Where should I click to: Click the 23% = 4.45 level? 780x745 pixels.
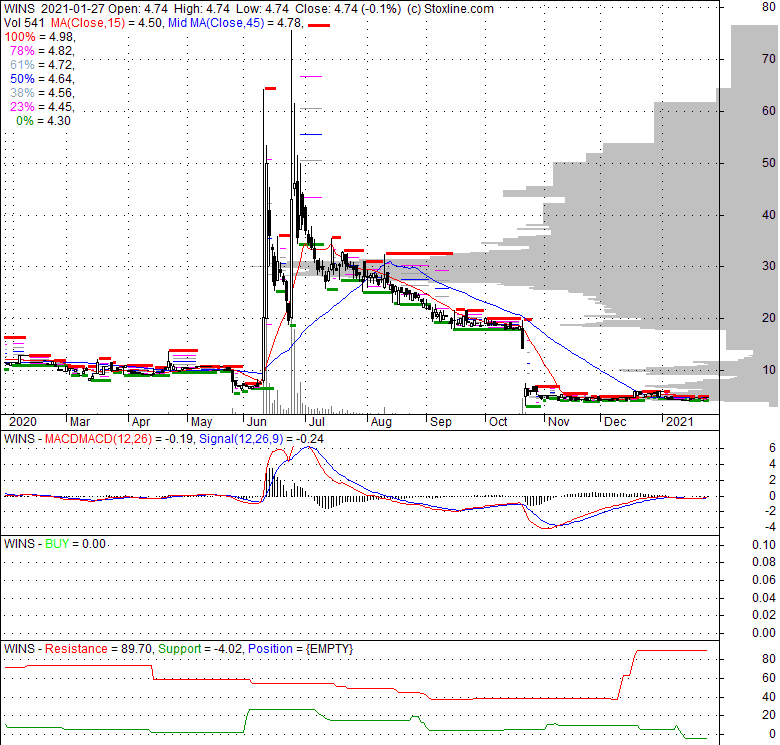pyautogui.click(x=42, y=106)
